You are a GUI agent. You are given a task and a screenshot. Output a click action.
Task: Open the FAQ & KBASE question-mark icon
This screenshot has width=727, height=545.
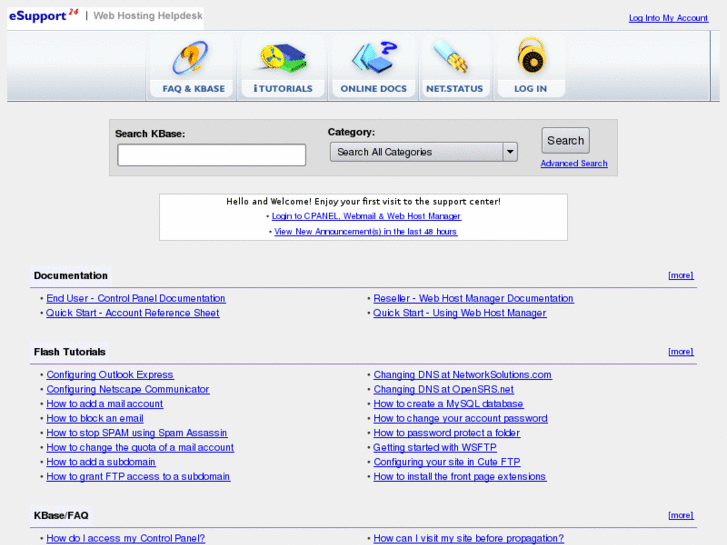[191, 58]
